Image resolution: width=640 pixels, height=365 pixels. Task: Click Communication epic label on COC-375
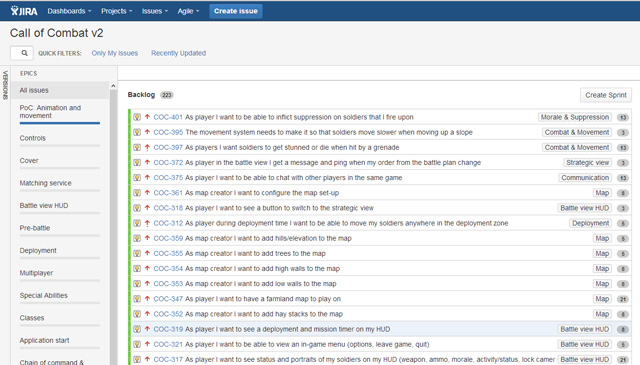[585, 178]
